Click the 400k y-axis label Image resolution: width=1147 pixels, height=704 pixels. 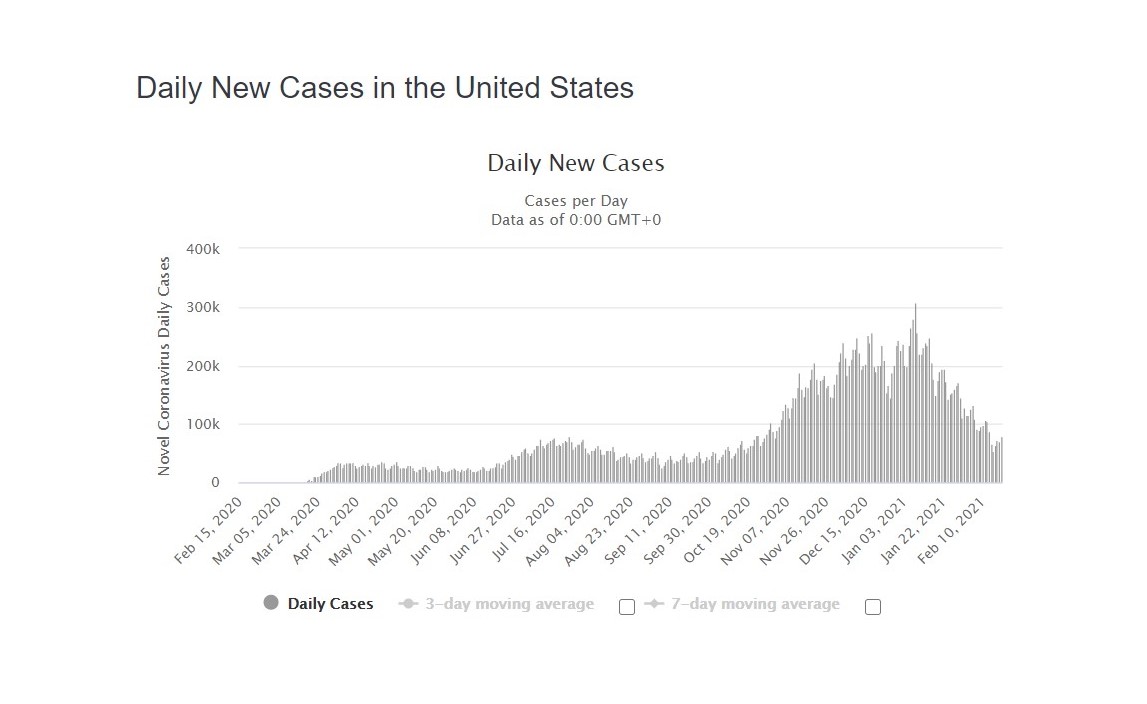[x=203, y=249]
